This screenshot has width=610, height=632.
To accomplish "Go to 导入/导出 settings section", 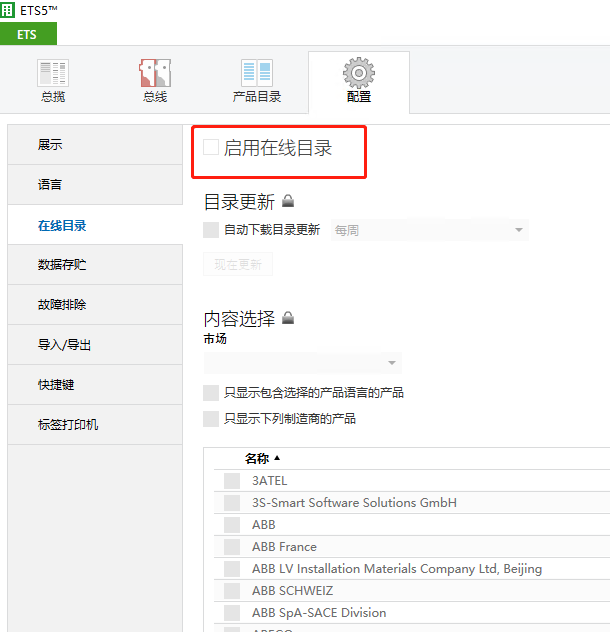I will [64, 345].
